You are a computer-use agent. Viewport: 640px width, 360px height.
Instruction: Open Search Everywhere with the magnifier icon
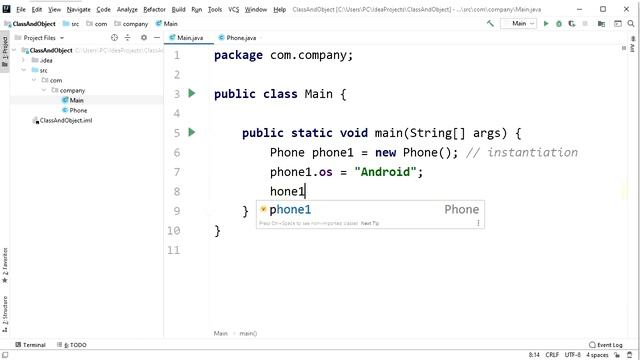(x=631, y=24)
